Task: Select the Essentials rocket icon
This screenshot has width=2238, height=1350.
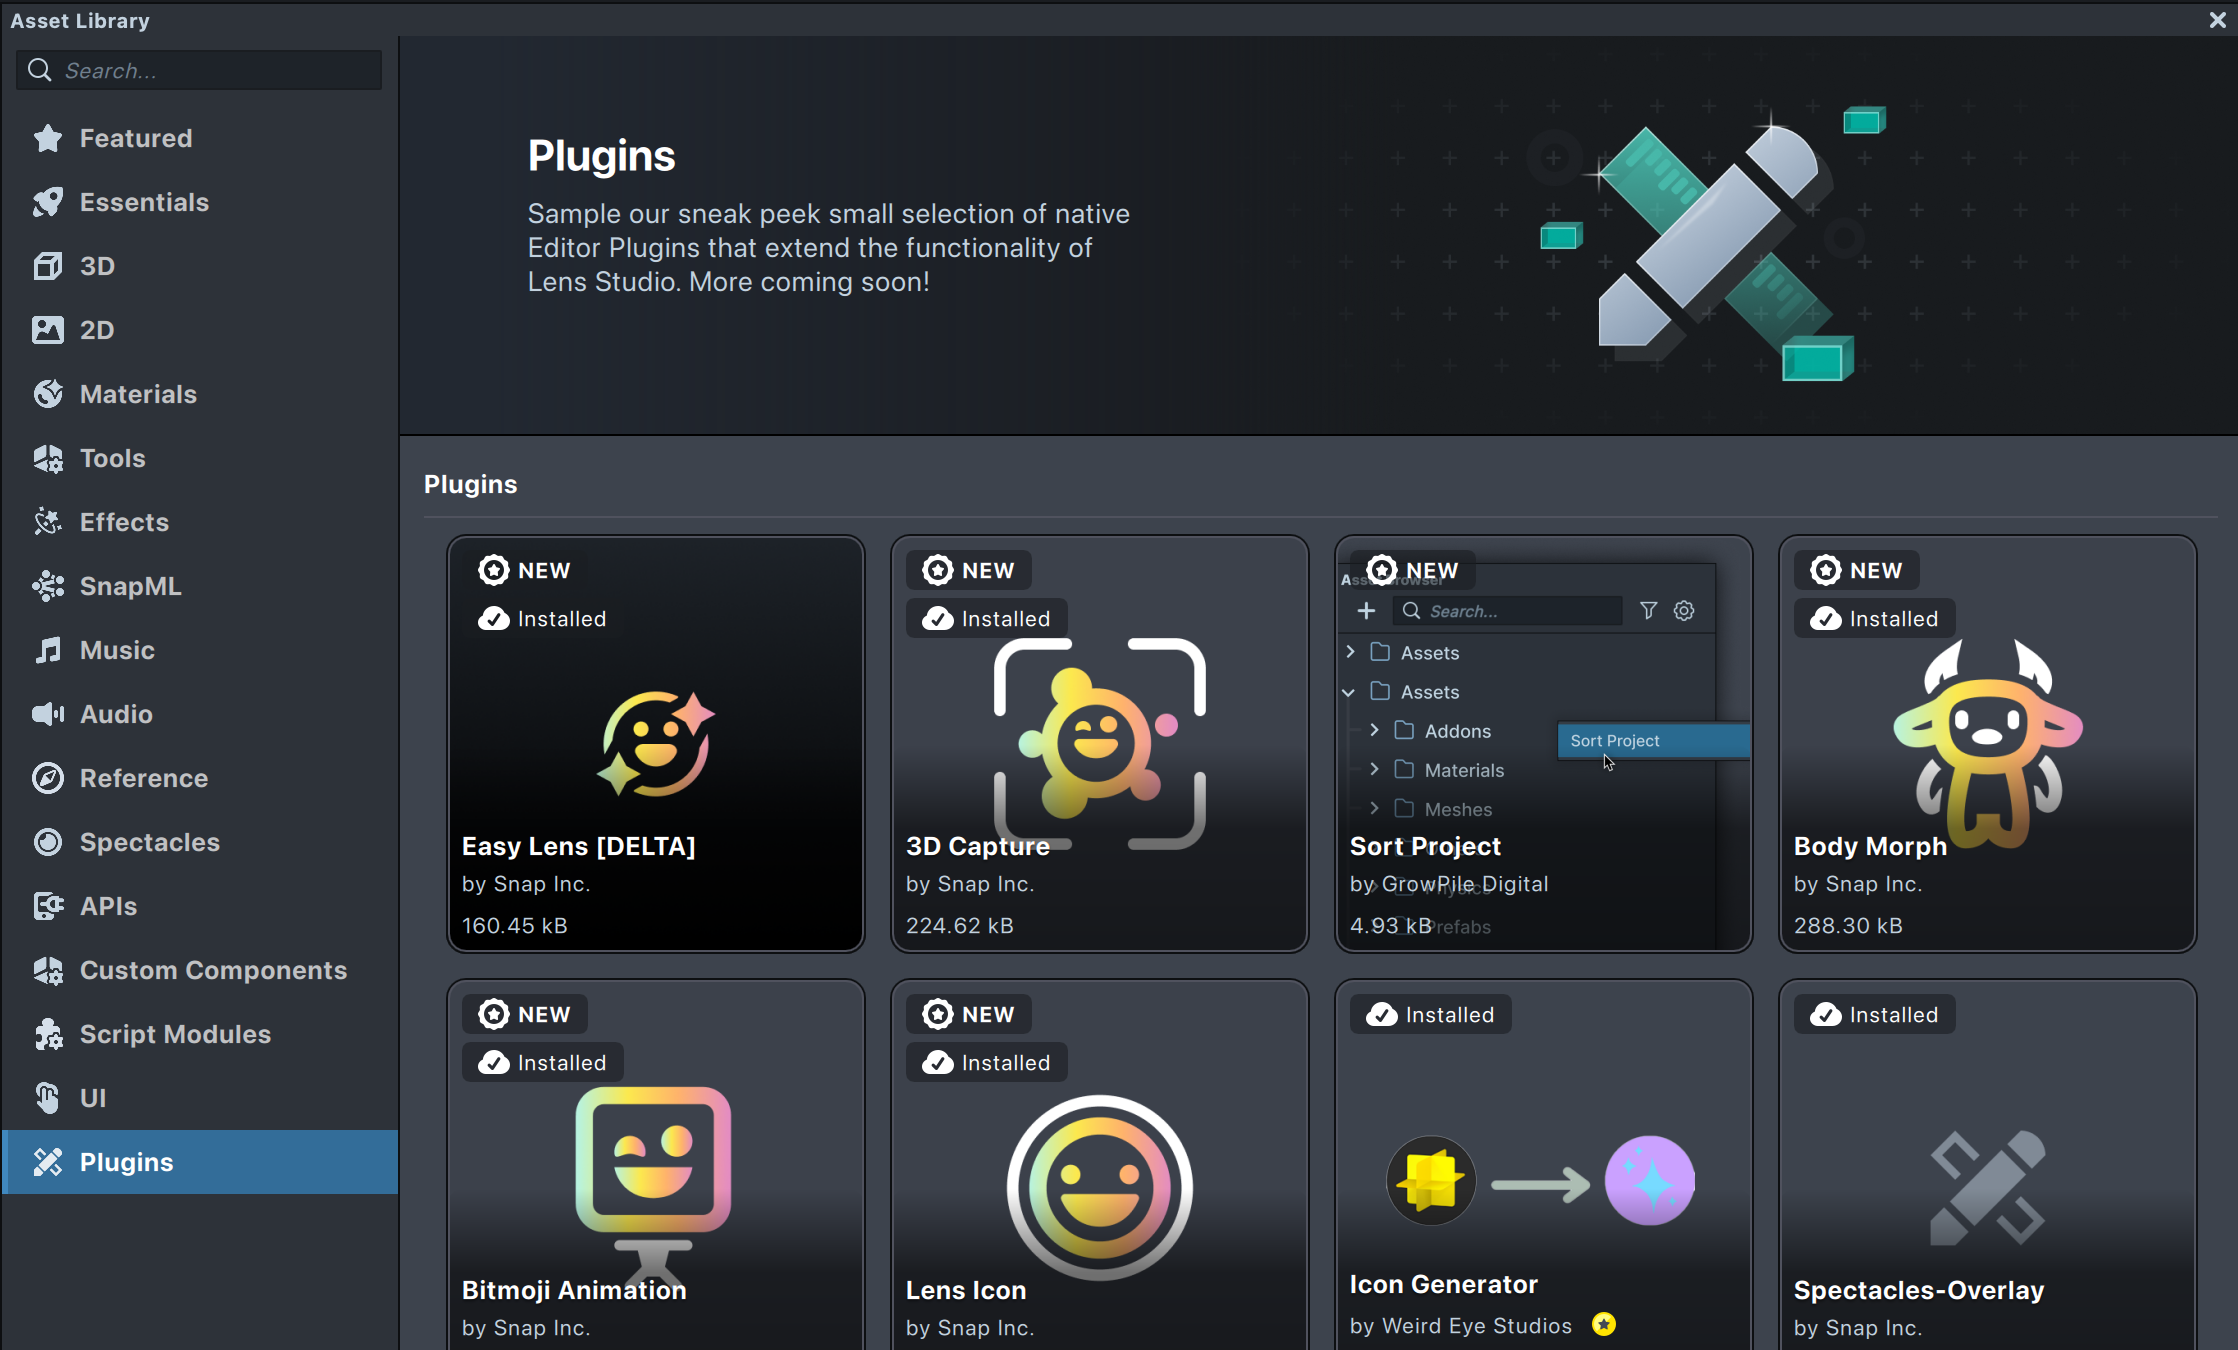Action: pos(47,202)
